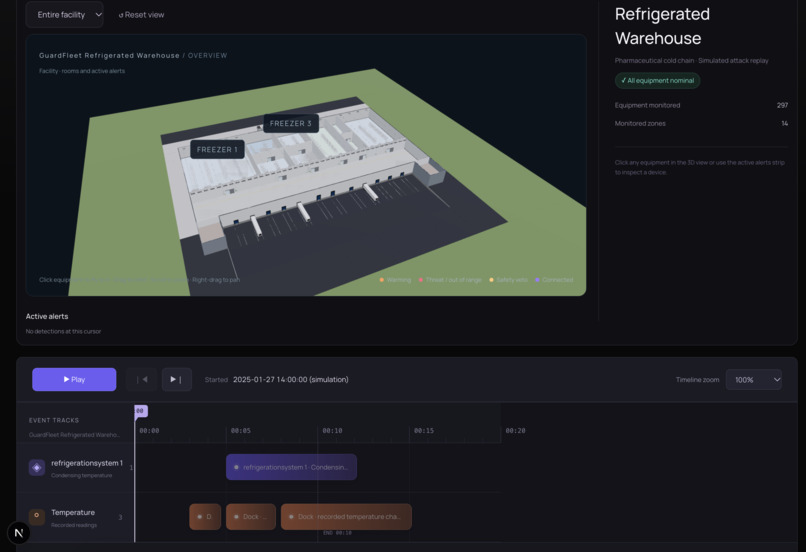The image size is (806, 552).
Task: Click the Monitored zones value 14
Action: coord(784,123)
